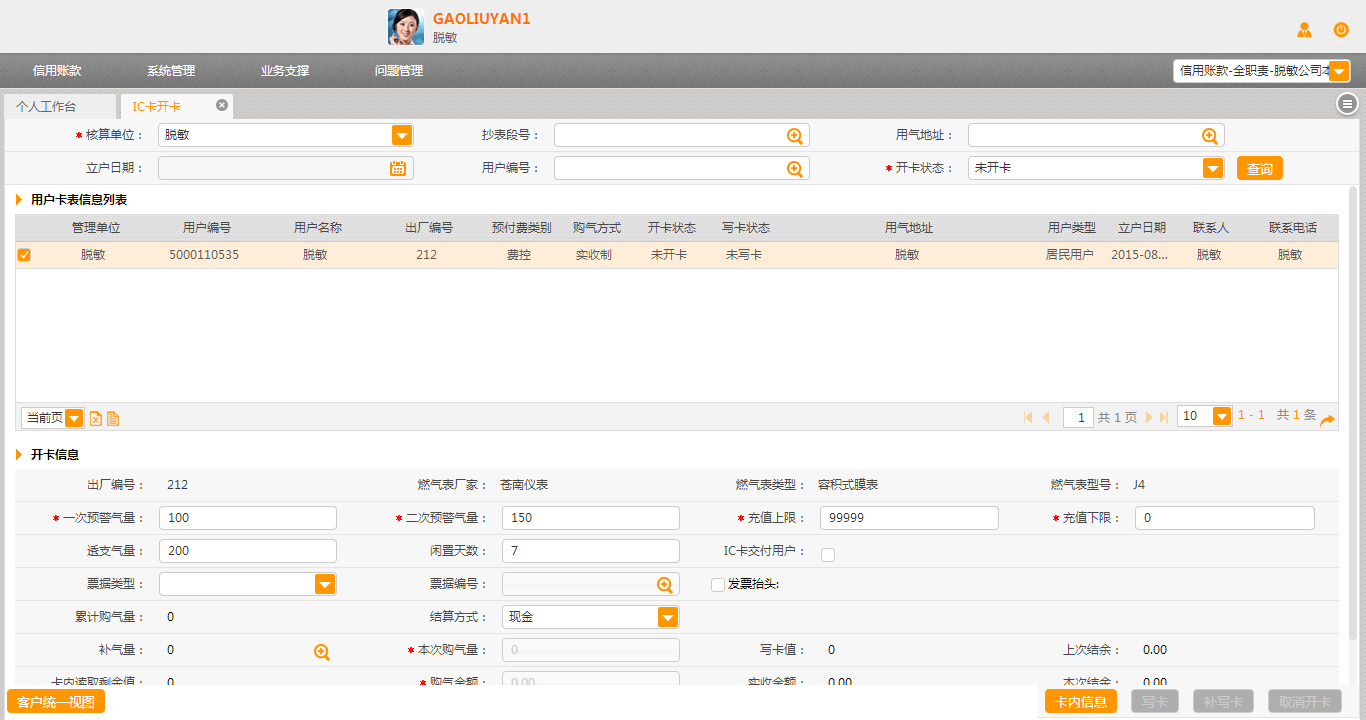This screenshot has width=1366, height=720.
Task: Click the export to Excel icon
Action: pyautogui.click(x=96, y=418)
